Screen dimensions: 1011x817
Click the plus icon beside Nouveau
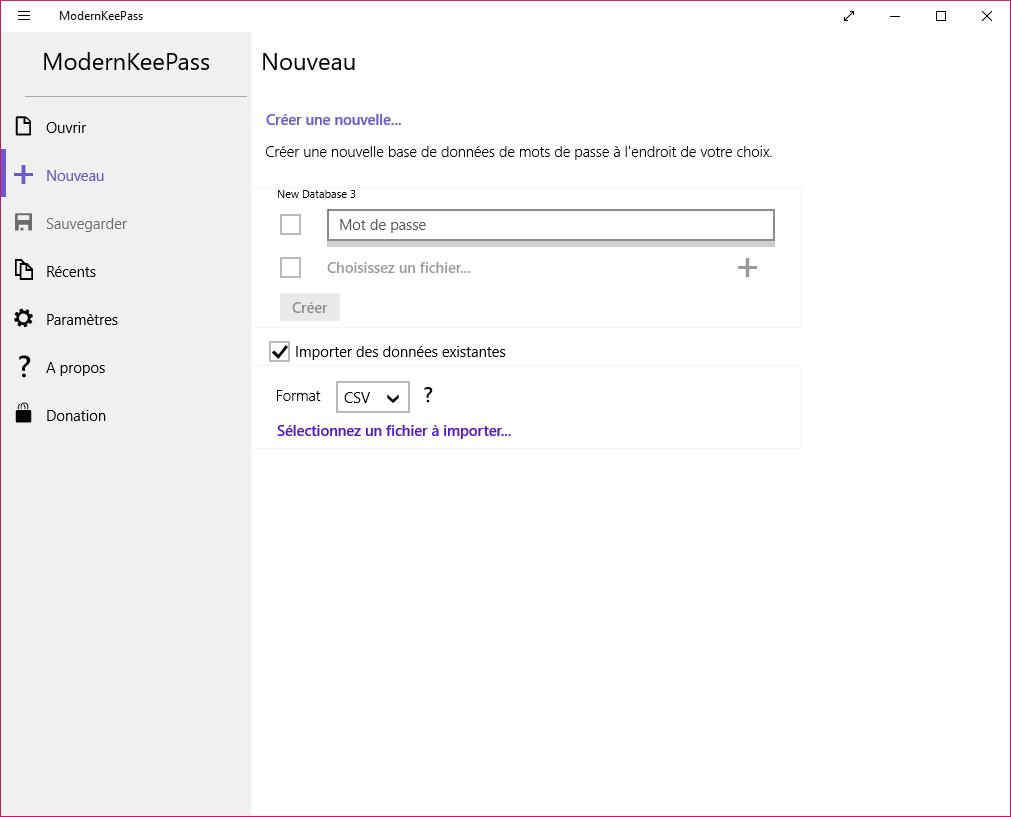coord(24,175)
